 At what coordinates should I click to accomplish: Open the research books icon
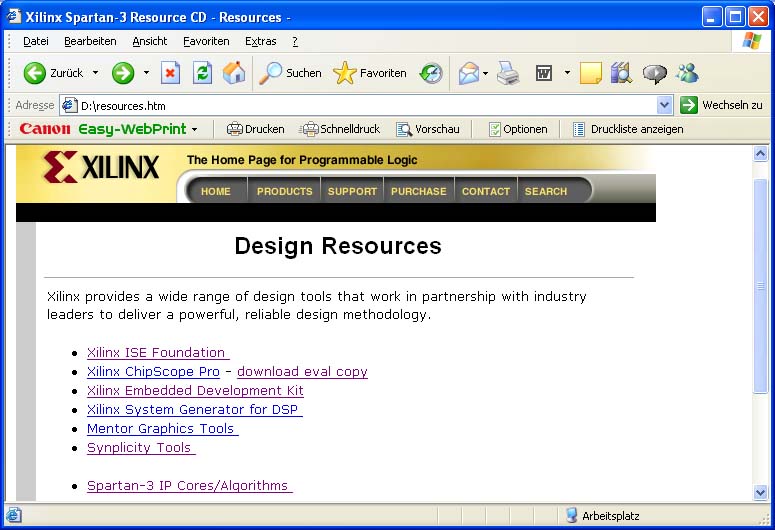coord(621,73)
